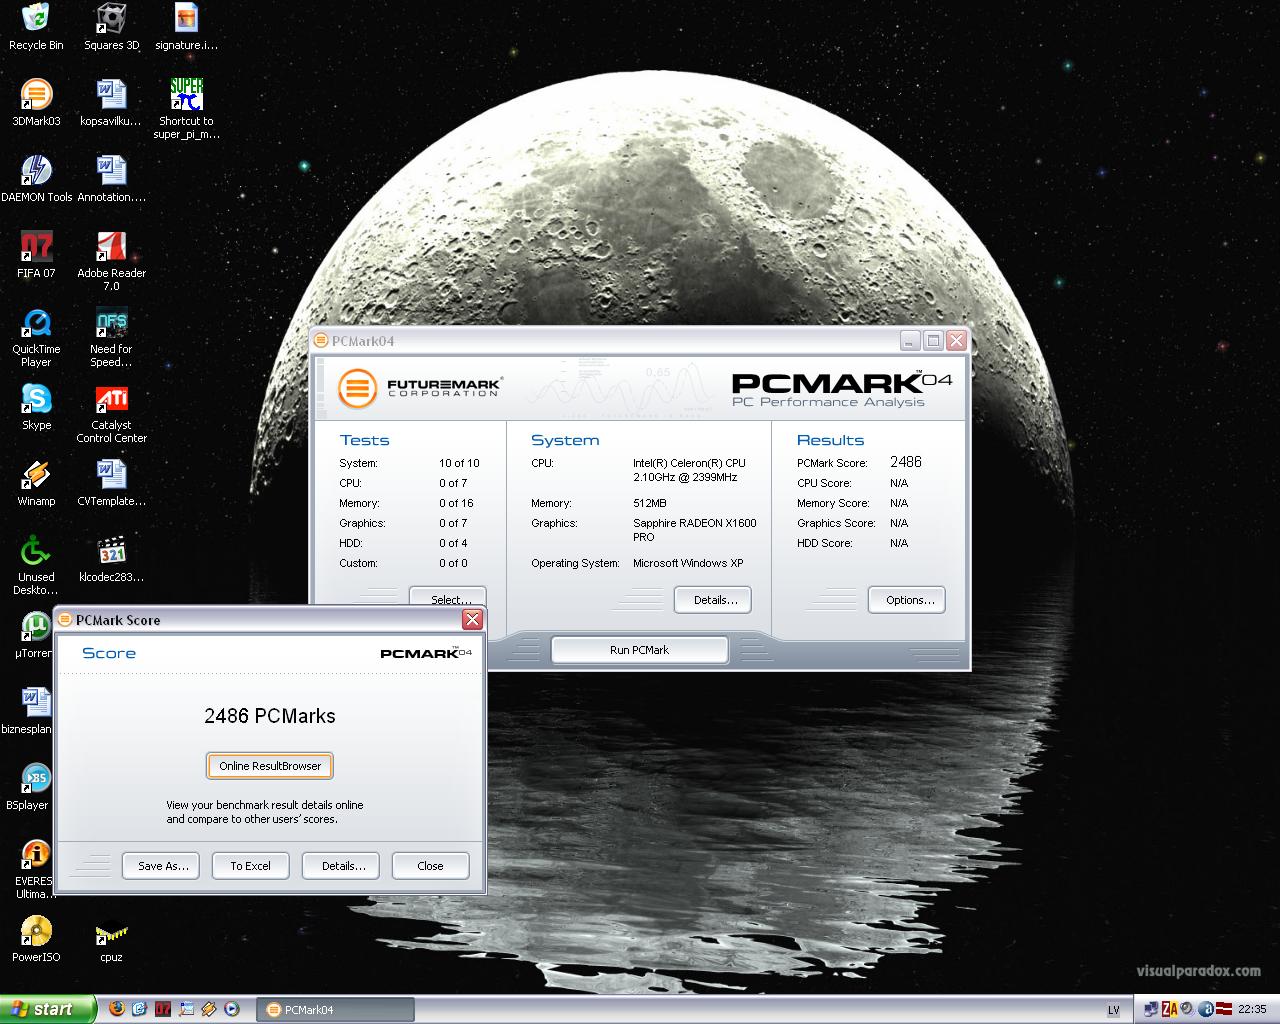Image resolution: width=1280 pixels, height=1024 pixels.
Task: Click Firefox in the Quick Launch bar
Action: point(117,1009)
